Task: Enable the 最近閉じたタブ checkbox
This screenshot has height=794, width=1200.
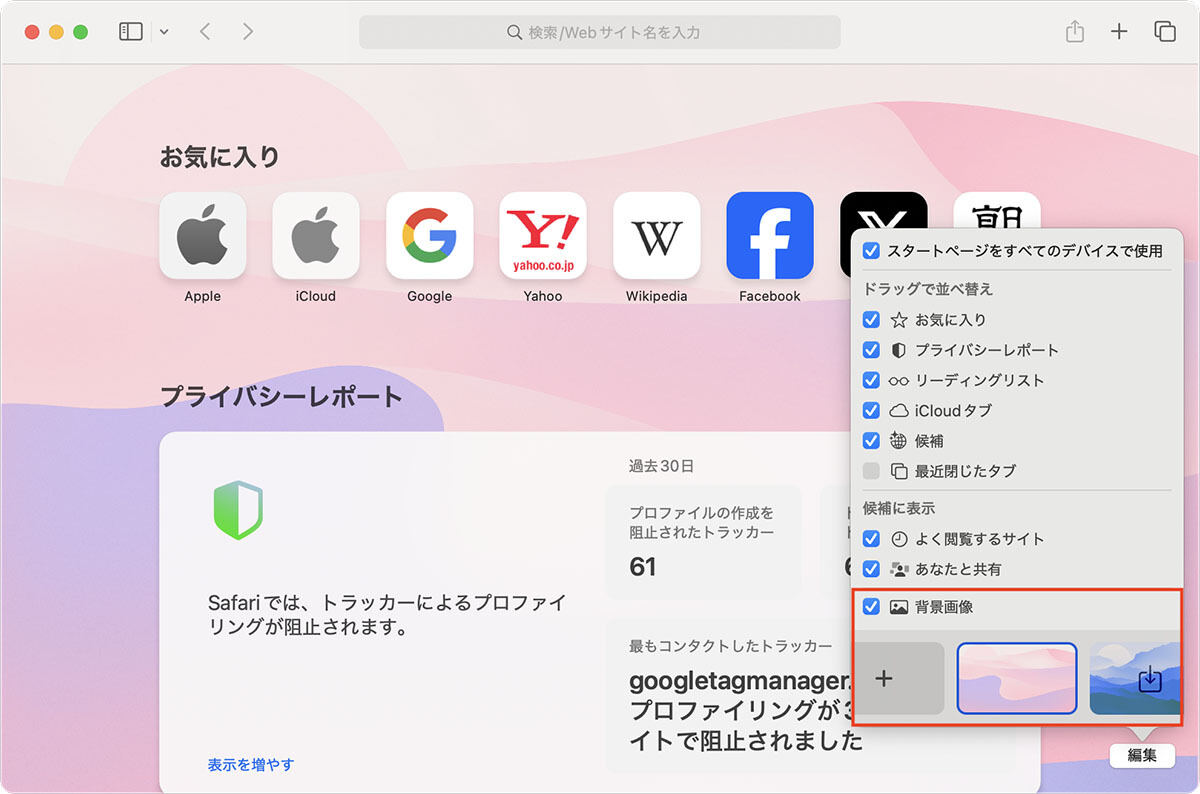Action: click(871, 470)
